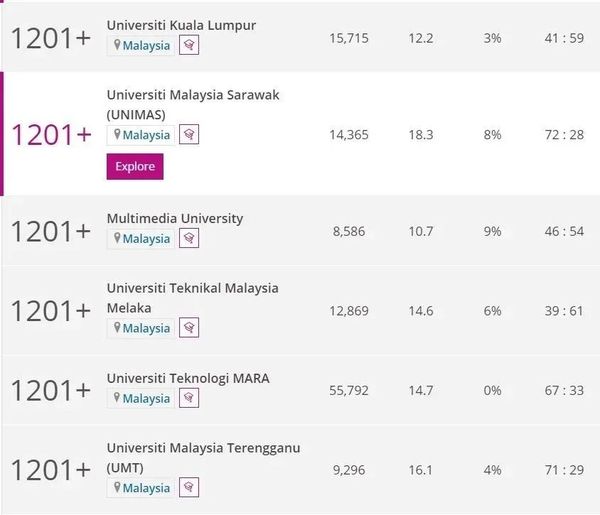The height and width of the screenshot is (515, 600).
Task: Click graduation cap icon for Universiti Kuala Lumpur
Action: tap(189, 46)
